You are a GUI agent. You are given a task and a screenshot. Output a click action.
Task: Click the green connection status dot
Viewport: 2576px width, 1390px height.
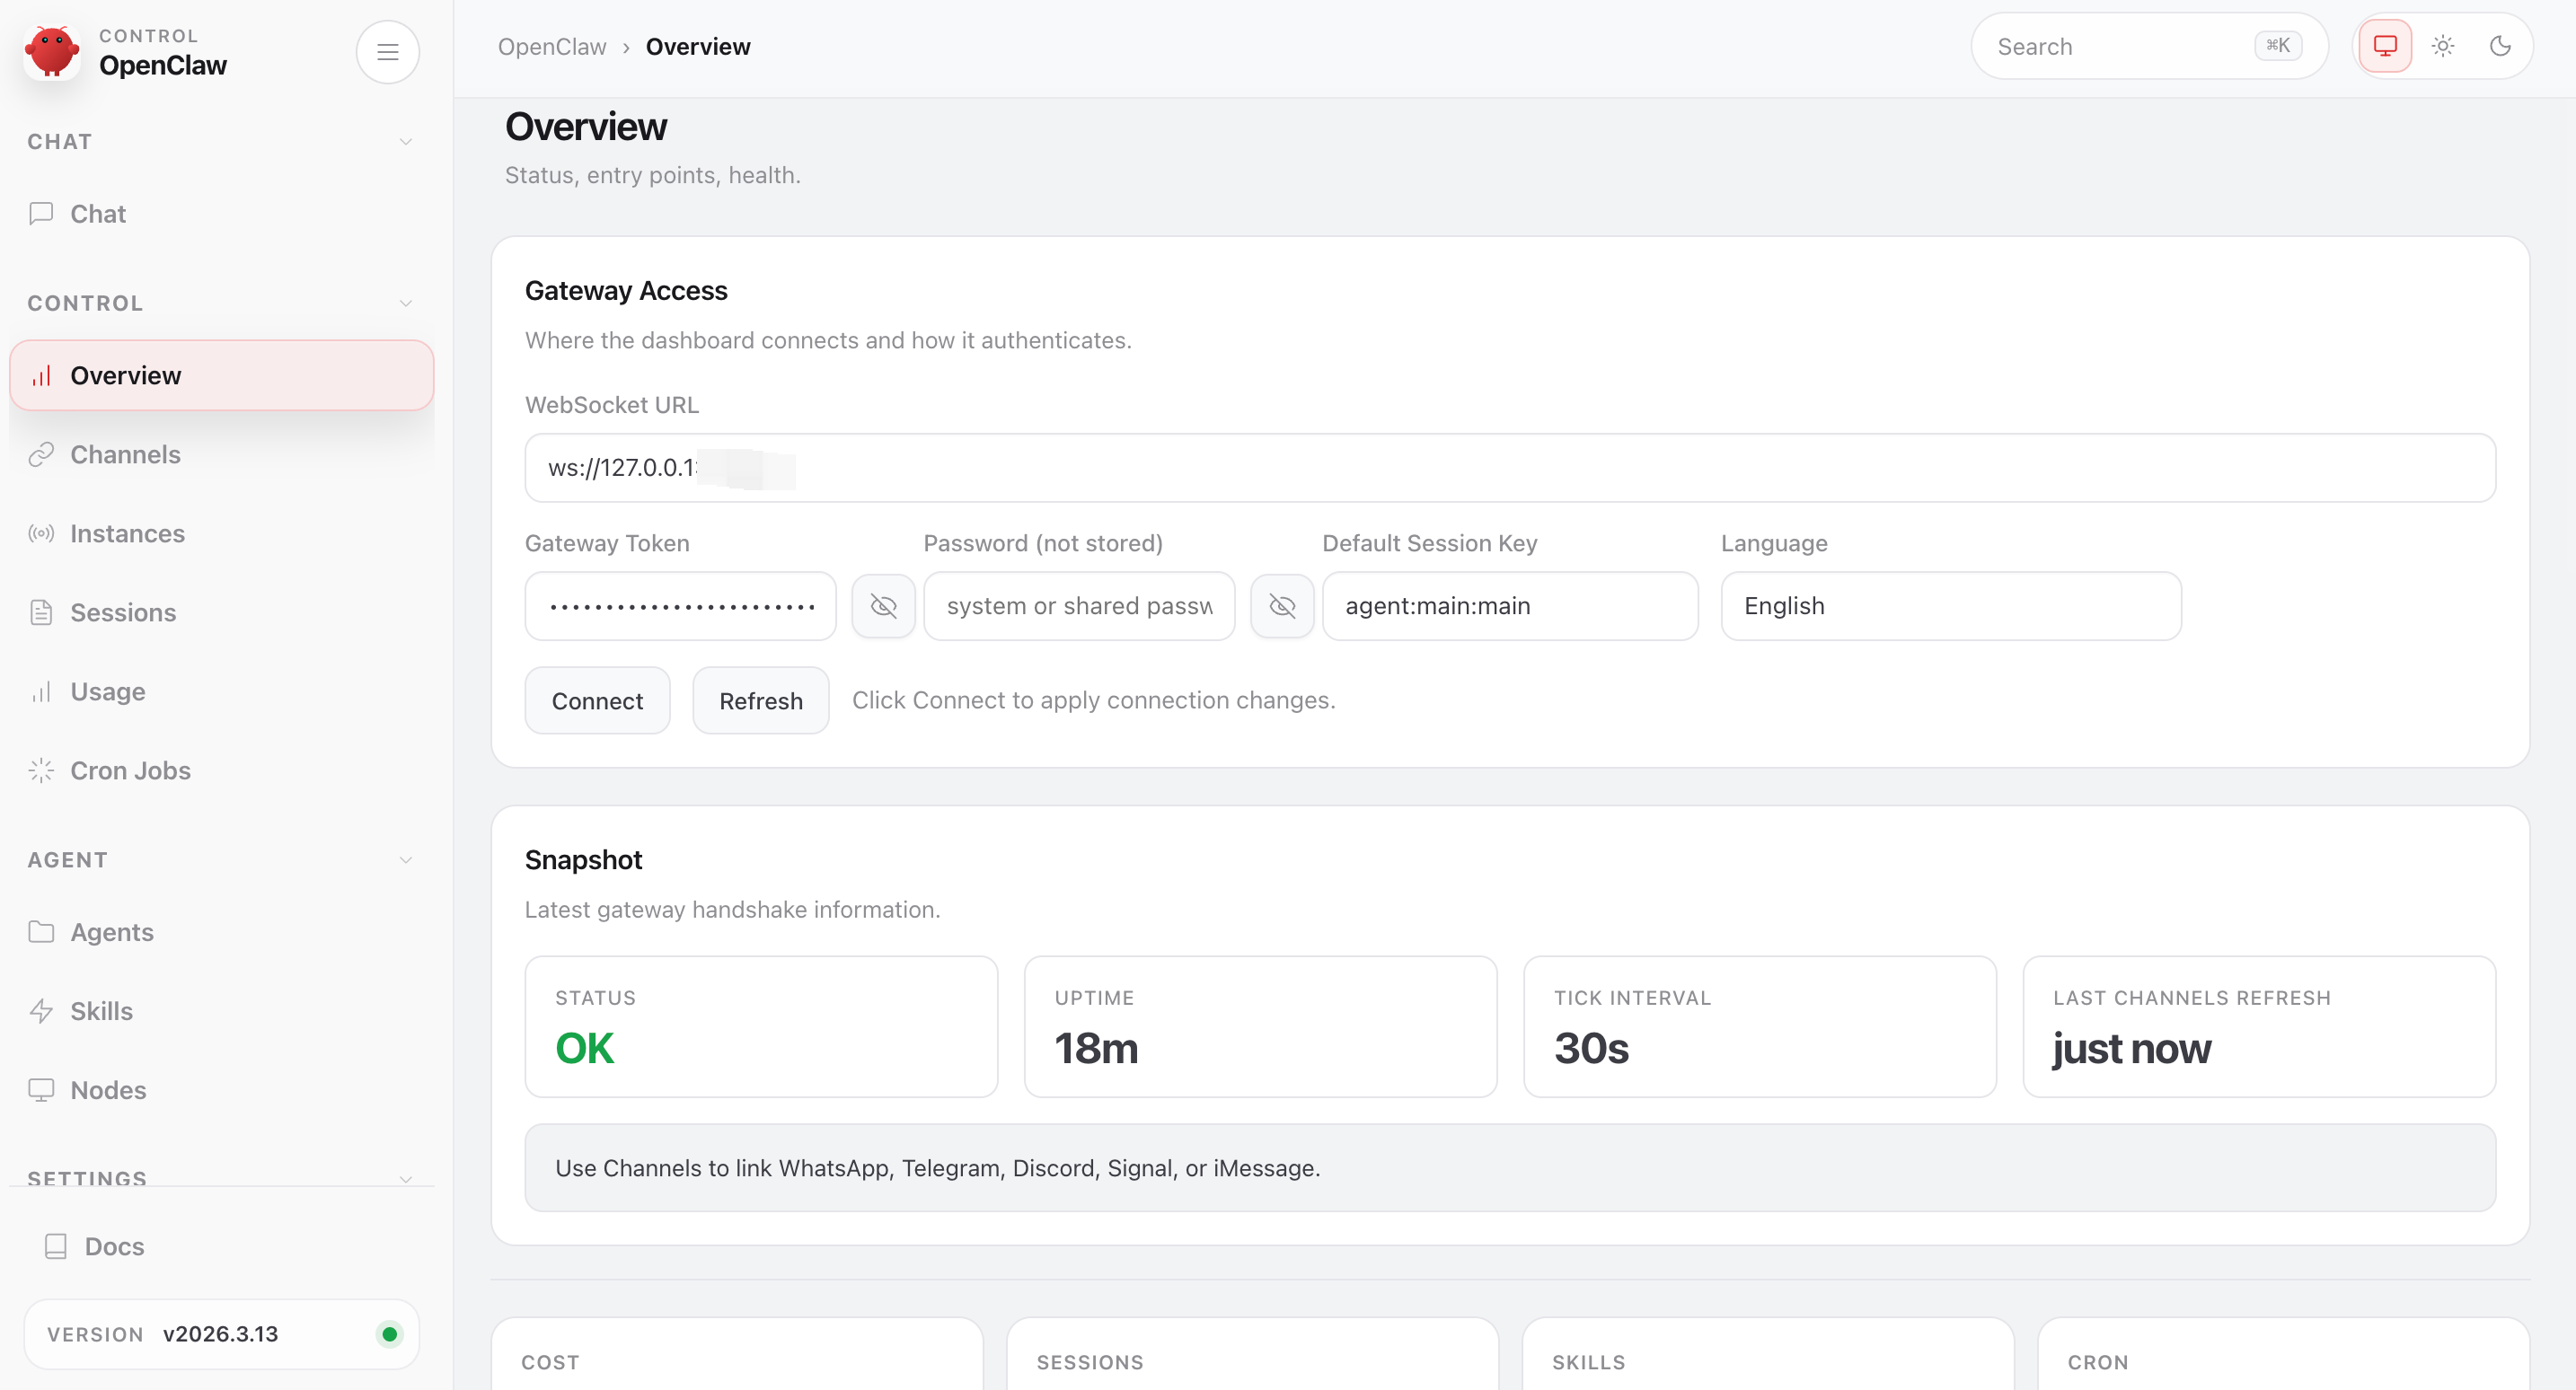point(390,1334)
